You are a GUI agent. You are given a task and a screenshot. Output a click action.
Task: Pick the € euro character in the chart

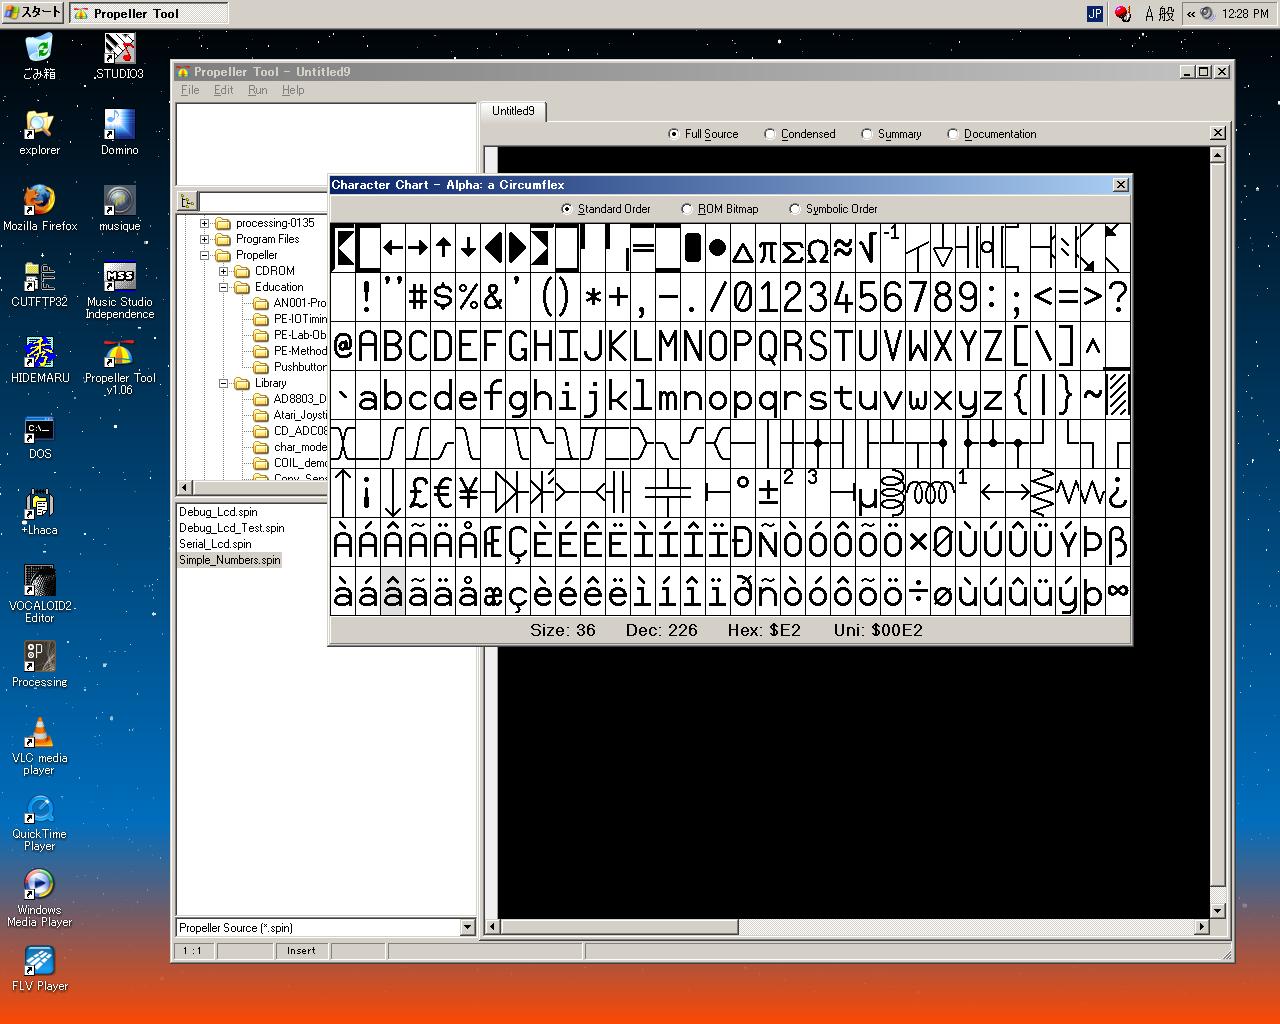[x=443, y=493]
